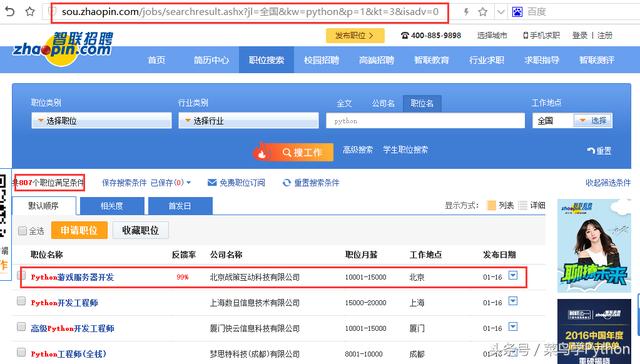Click keyword input containing python
This screenshot has width=640, height=364.
tap(425, 121)
